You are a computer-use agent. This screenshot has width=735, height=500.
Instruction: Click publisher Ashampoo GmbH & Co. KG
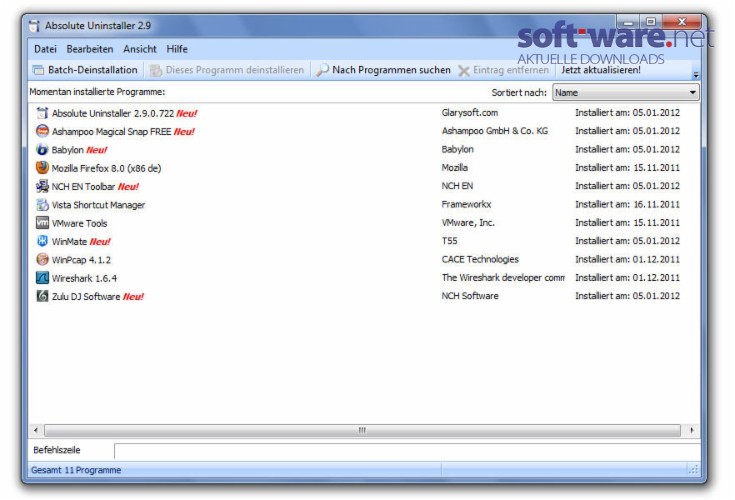coord(495,131)
